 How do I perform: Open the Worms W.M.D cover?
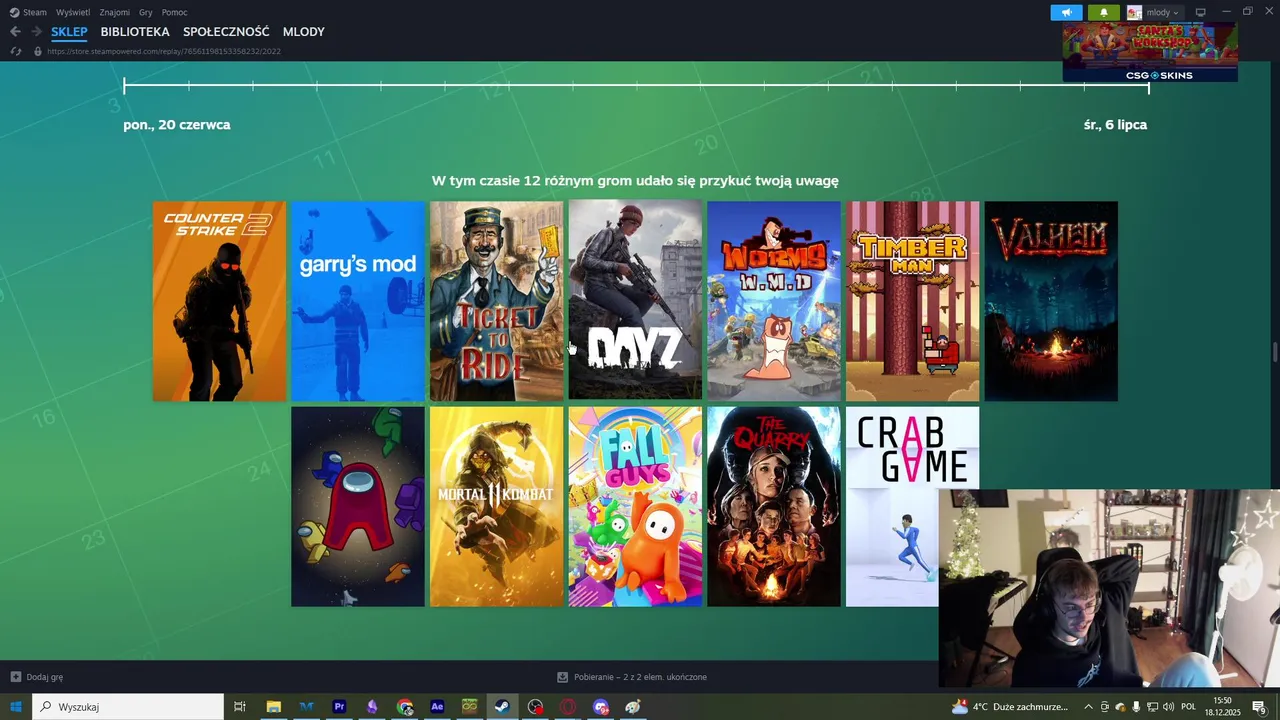[x=774, y=301]
